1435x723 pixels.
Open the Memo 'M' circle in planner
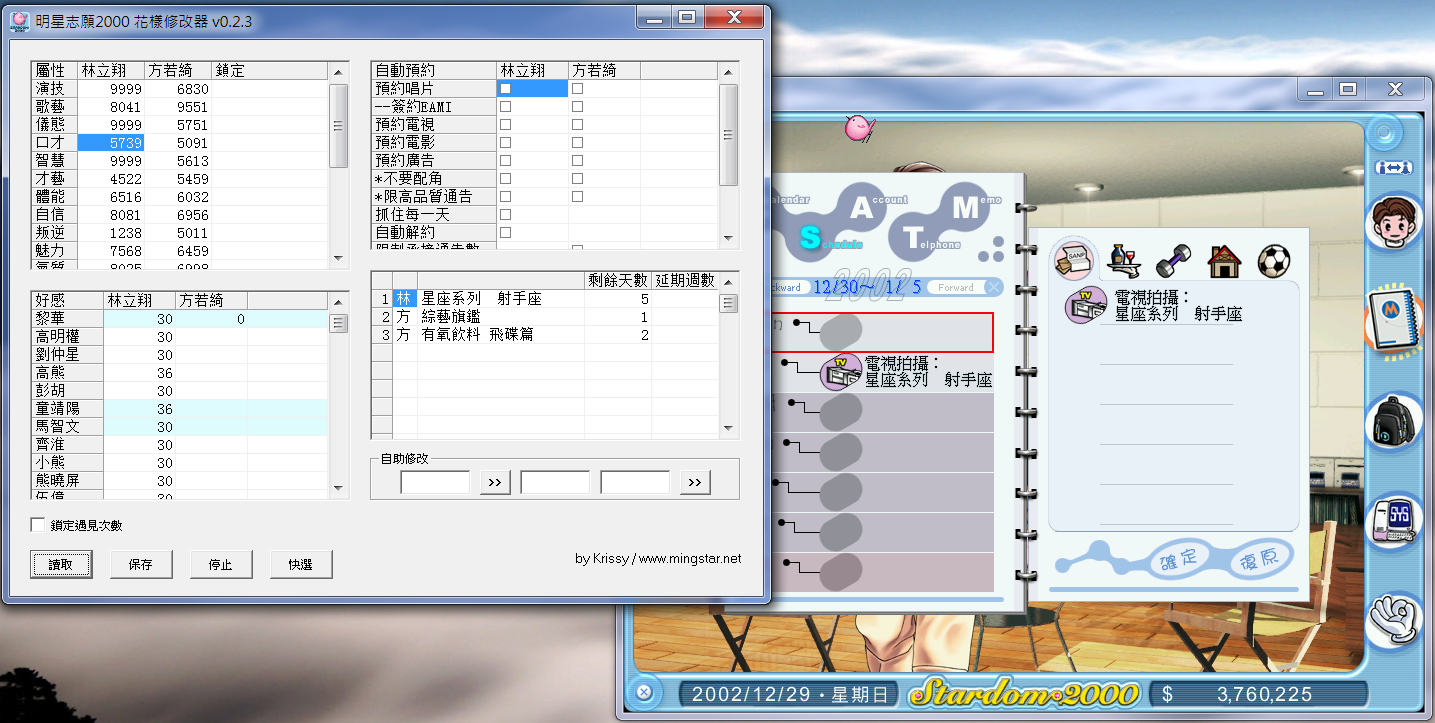pos(966,207)
